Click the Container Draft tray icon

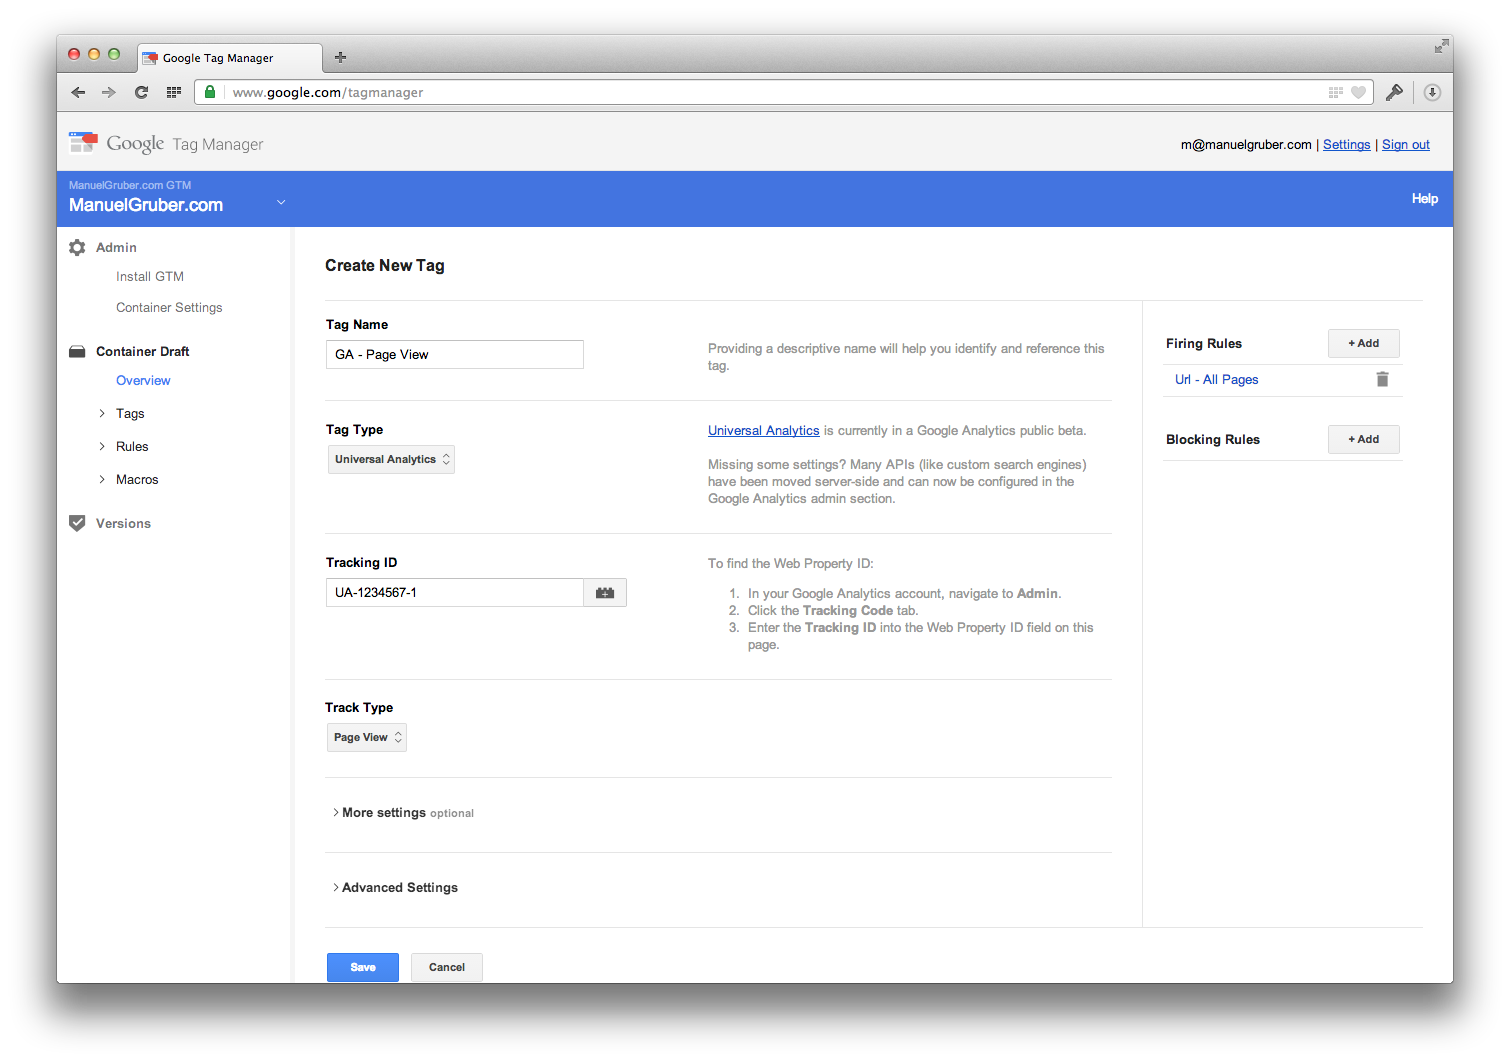77,351
